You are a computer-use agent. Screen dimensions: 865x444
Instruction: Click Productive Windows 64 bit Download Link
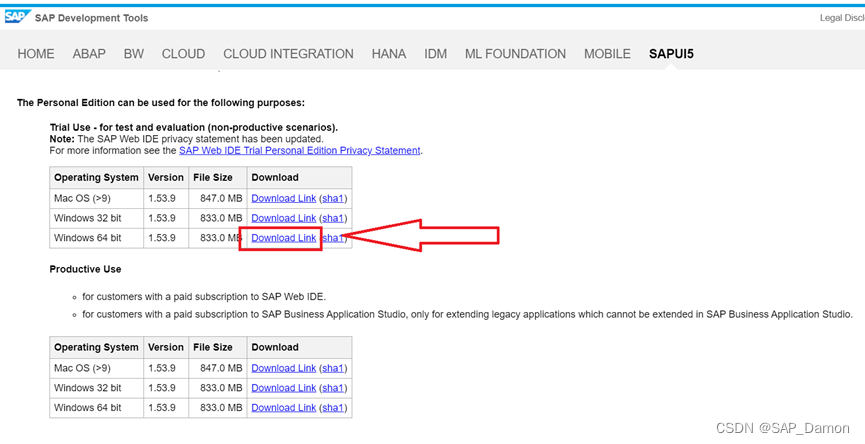[x=284, y=408]
